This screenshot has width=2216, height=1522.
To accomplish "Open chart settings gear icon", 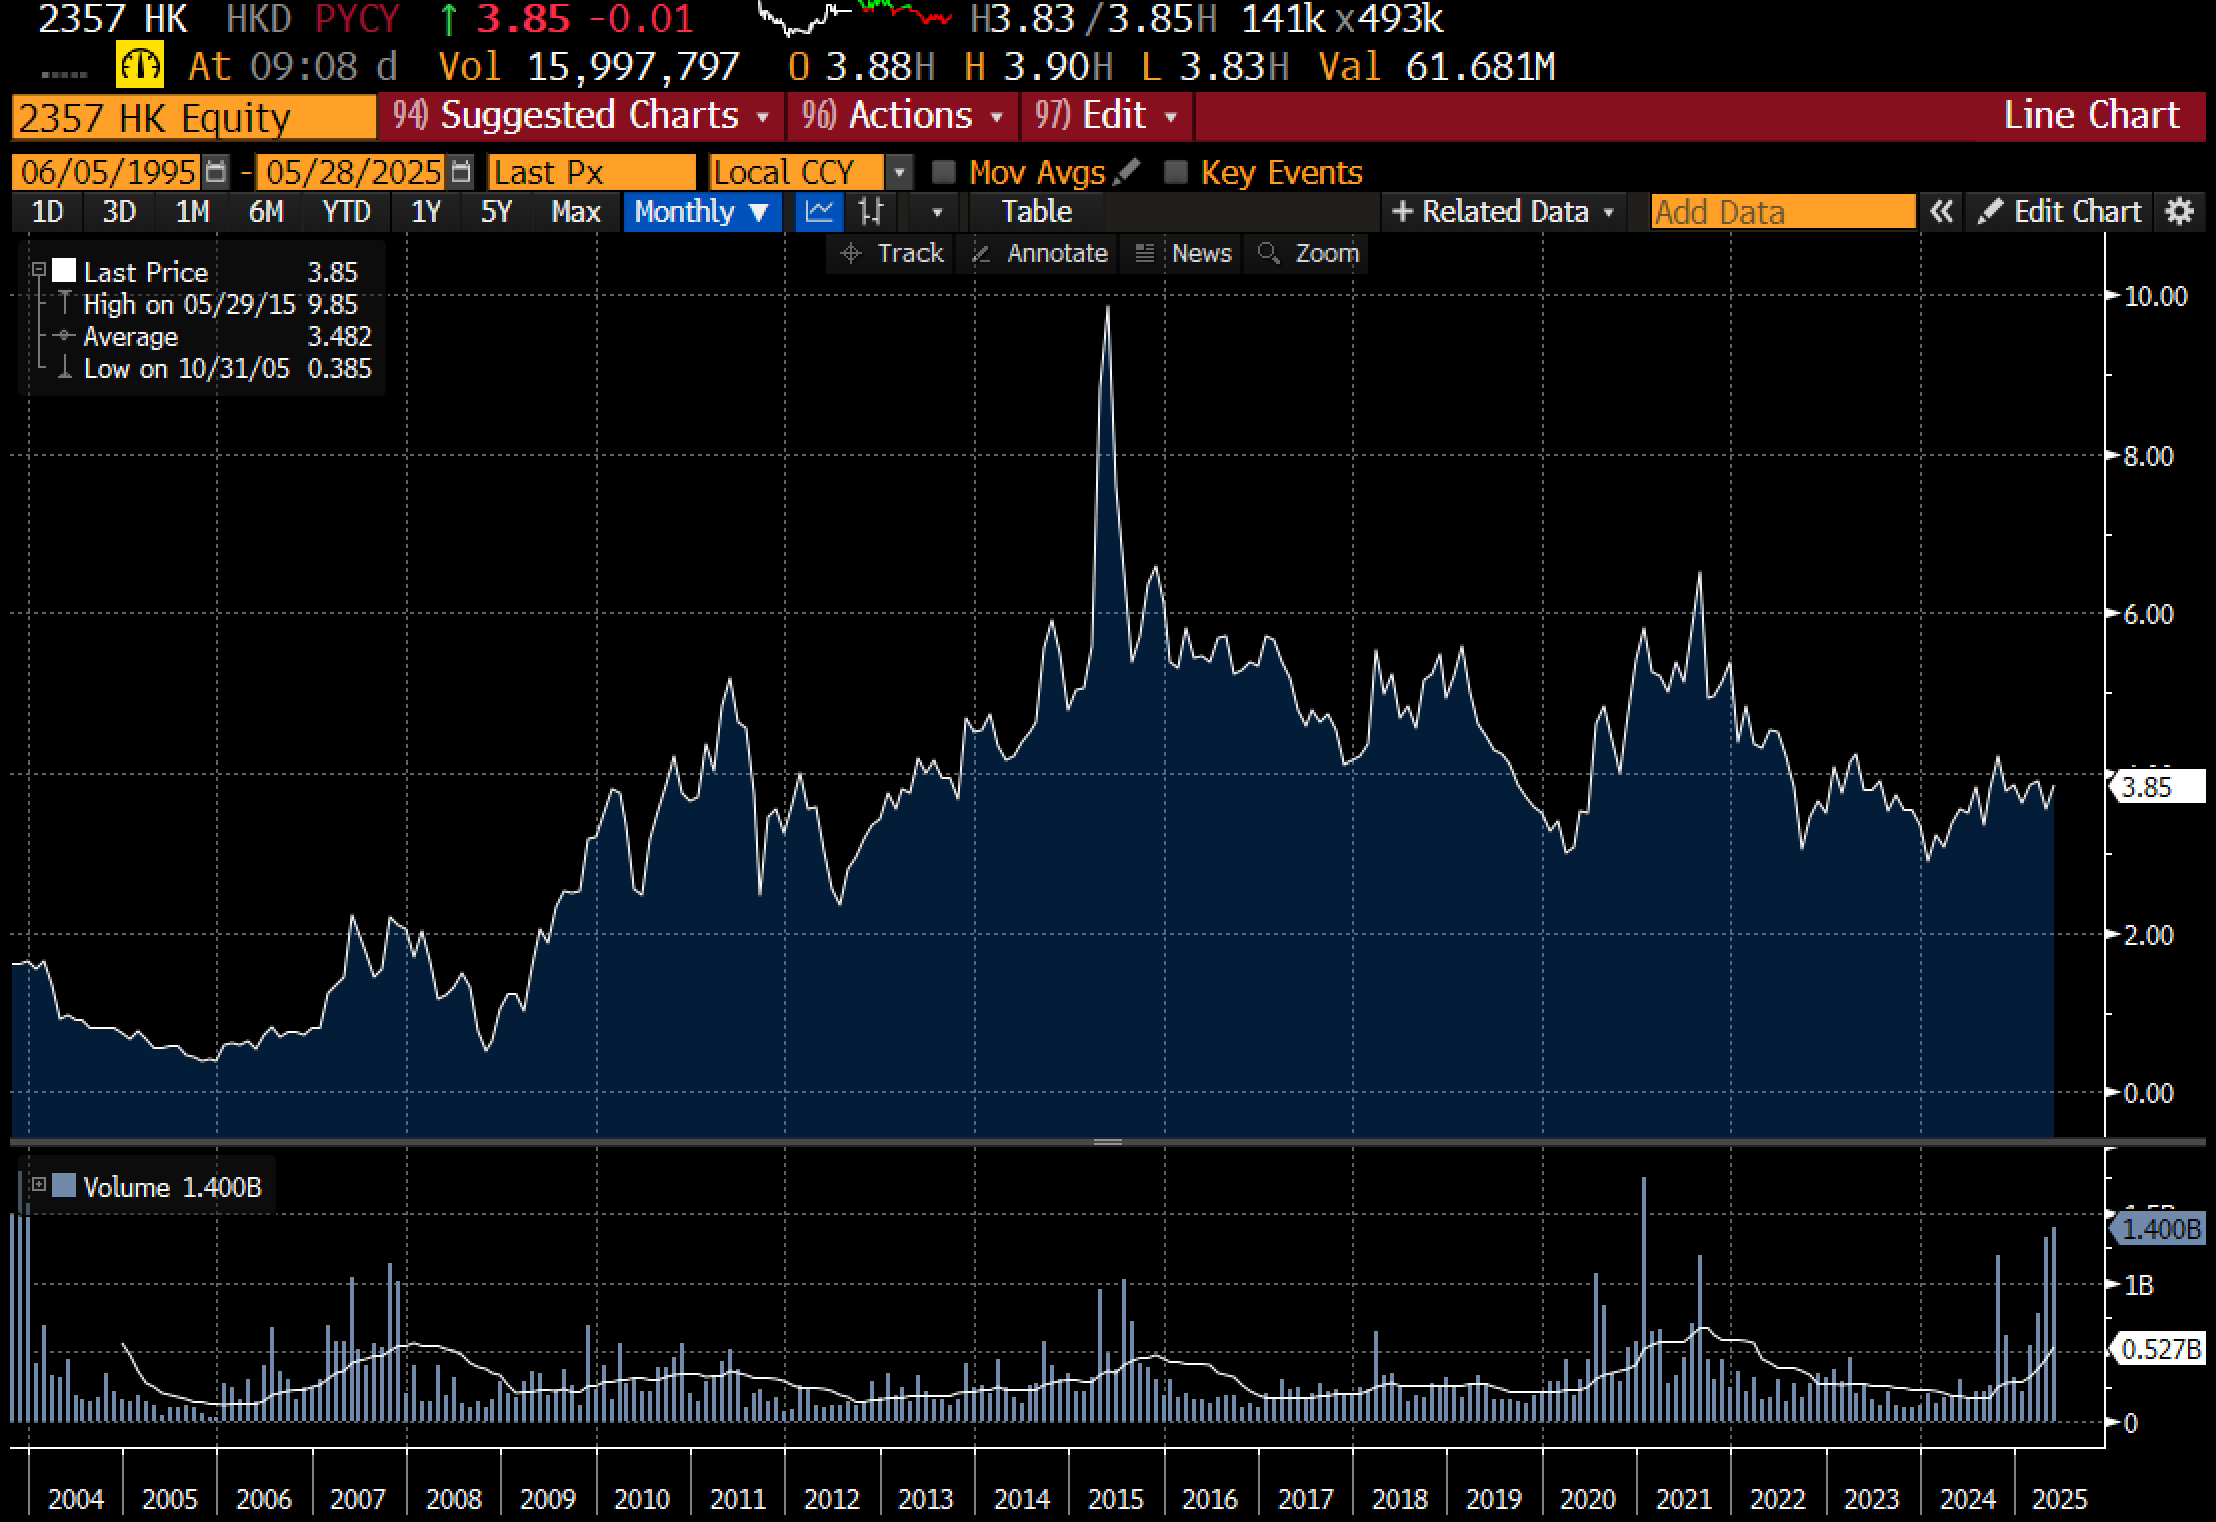I will pyautogui.click(x=2179, y=211).
